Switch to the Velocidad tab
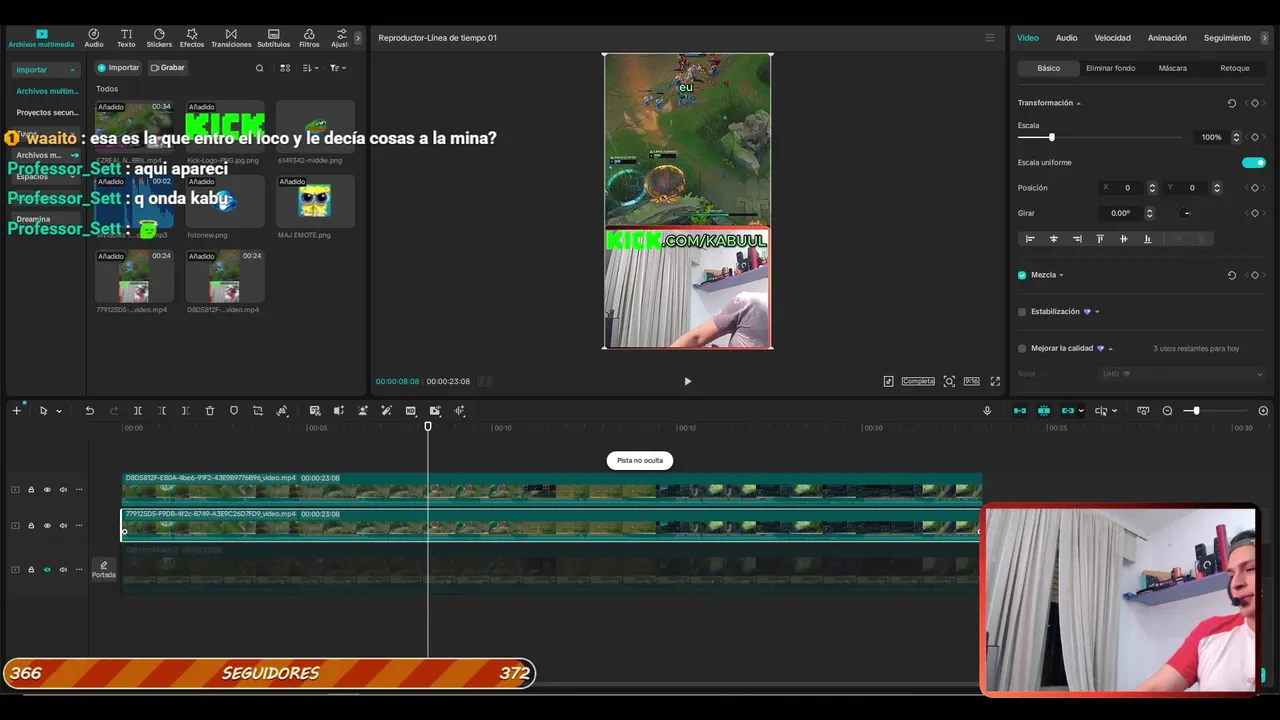Screen dimensions: 1280x720 [x=1112, y=38]
